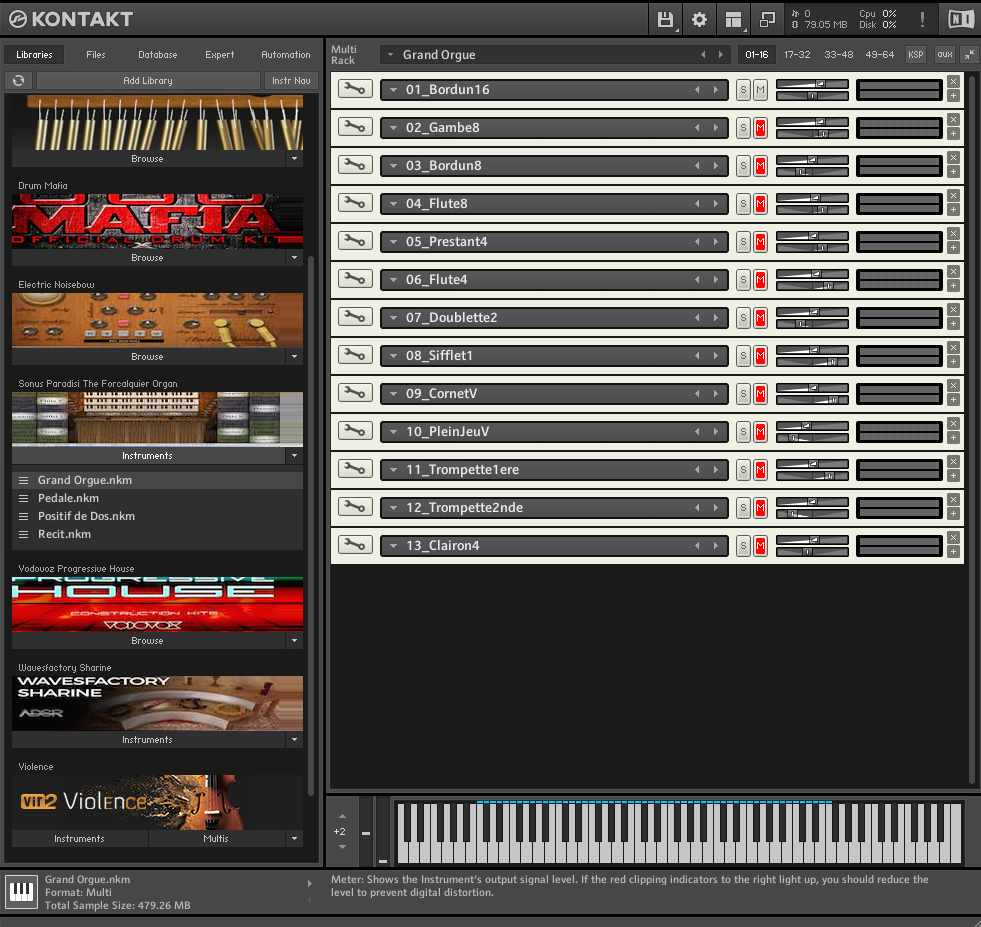Screen dimensions: 981x927
Task: Open wrench edit mode for 02_Gambe8
Action: click(355, 127)
